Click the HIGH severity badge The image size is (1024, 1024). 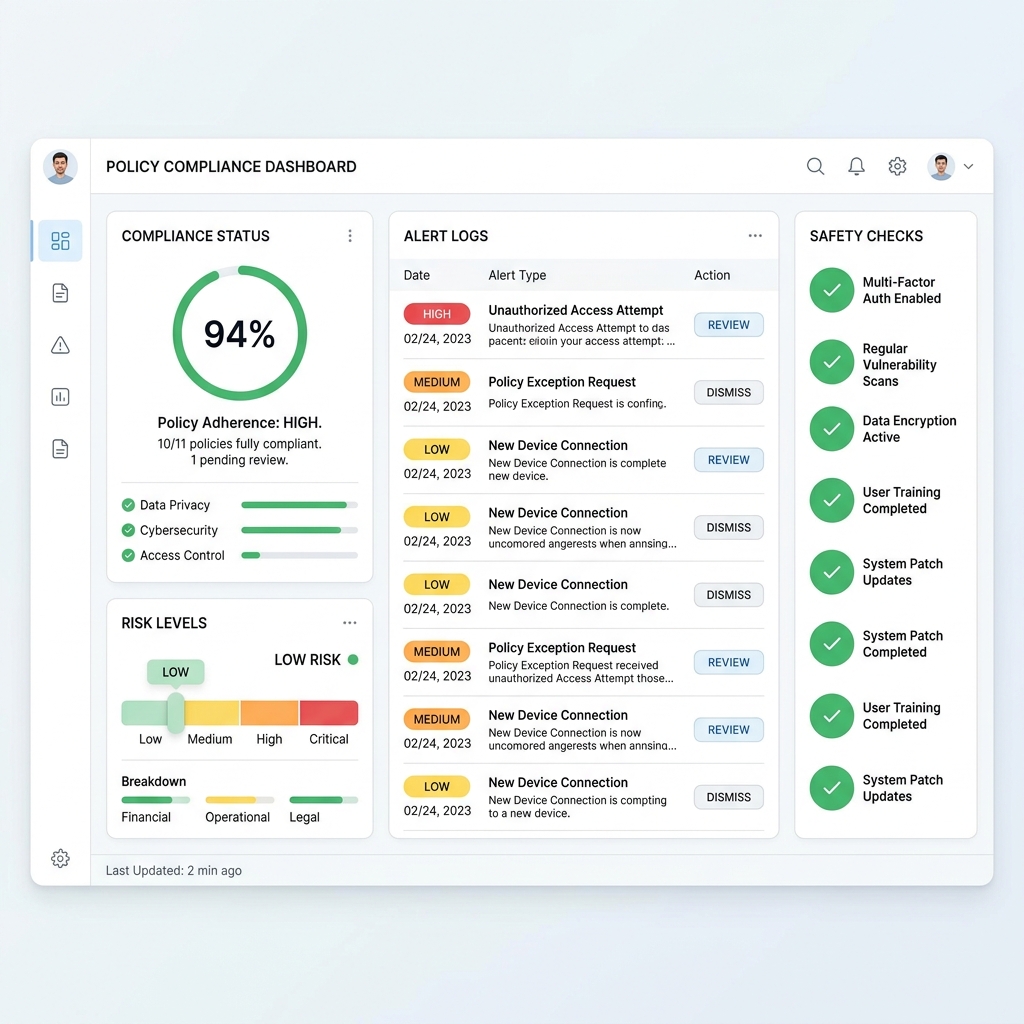[x=437, y=314]
